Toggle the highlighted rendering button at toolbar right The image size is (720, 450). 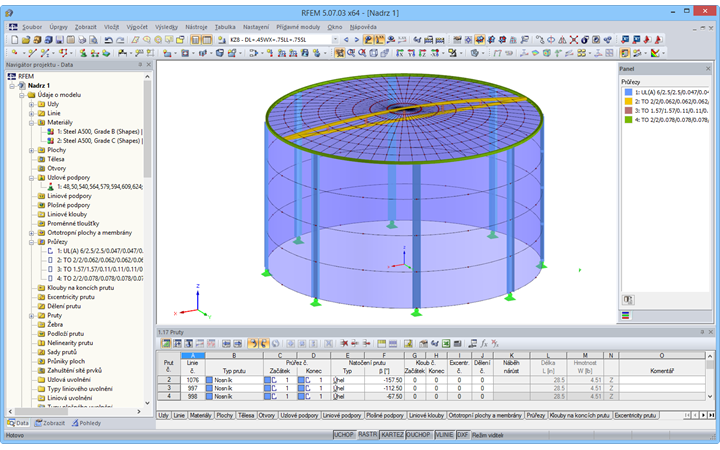(x=625, y=53)
